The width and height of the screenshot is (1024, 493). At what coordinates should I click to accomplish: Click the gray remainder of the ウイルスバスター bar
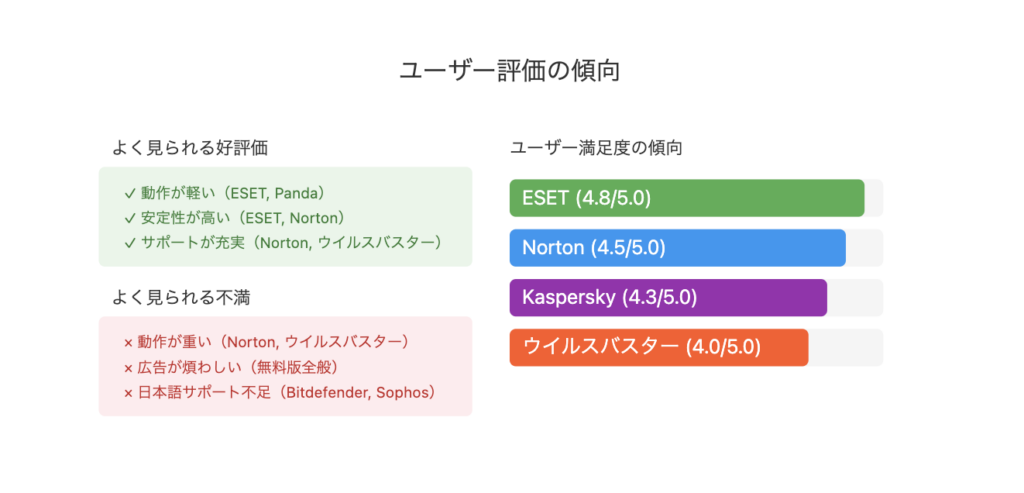tap(846, 347)
